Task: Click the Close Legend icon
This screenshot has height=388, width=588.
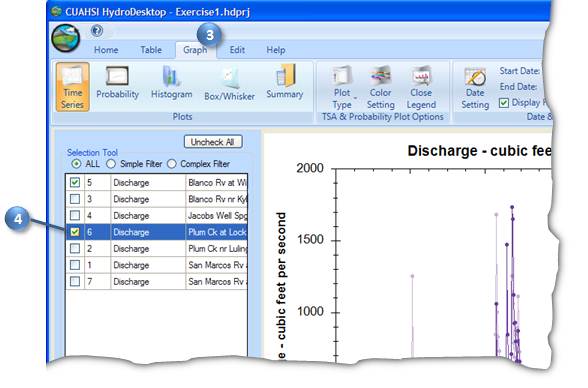Action: (x=421, y=77)
